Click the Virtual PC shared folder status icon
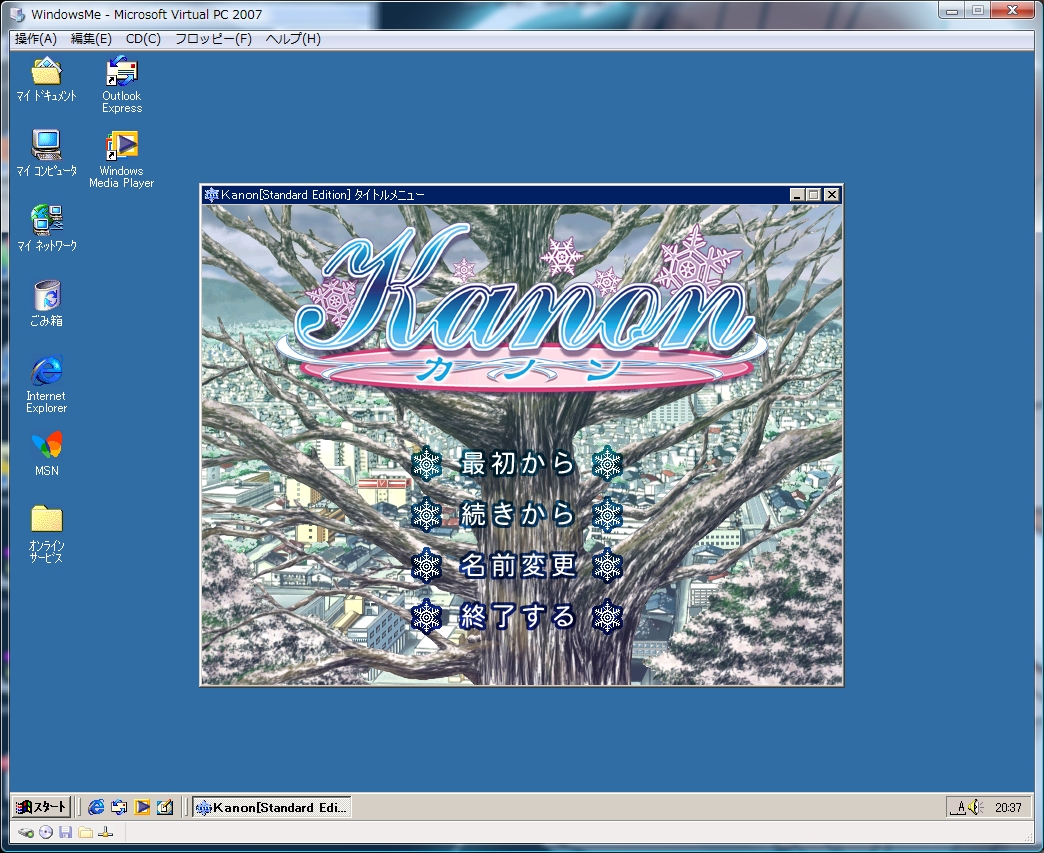This screenshot has height=853, width=1044. tap(85, 832)
